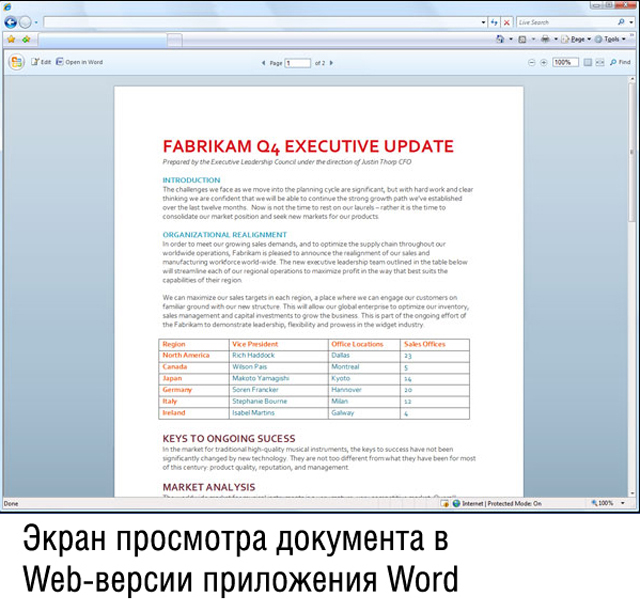This screenshot has width=640, height=612.
Task: Click the fit page width icon
Action: [x=600, y=62]
